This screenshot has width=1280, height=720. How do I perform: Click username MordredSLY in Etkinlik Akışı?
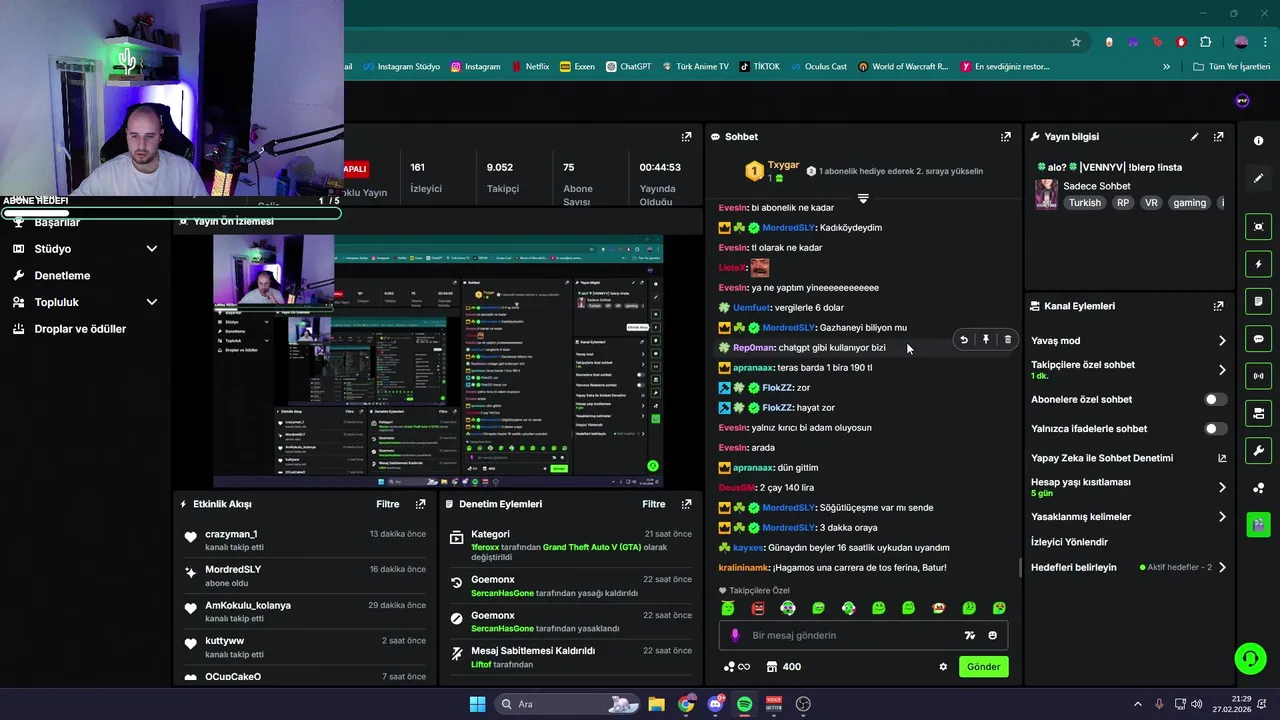click(x=233, y=569)
